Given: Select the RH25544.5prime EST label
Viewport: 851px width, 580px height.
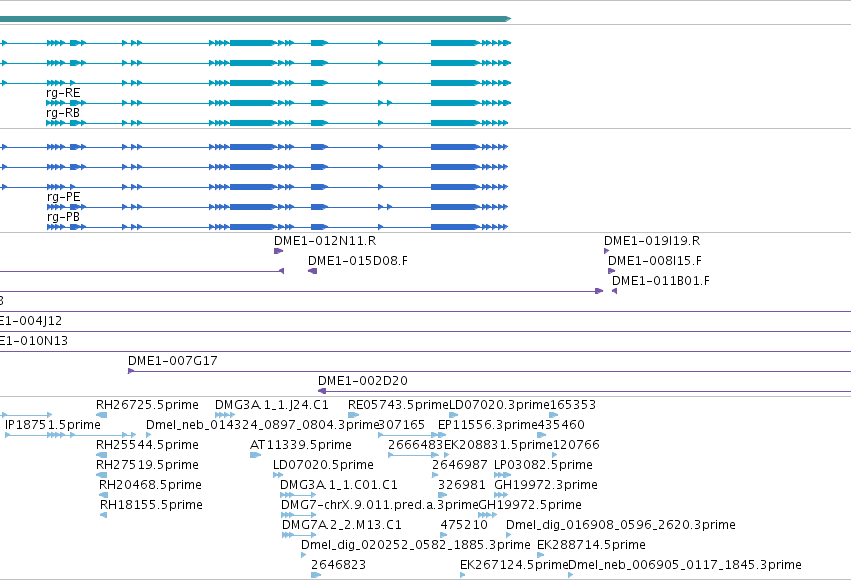Looking at the screenshot, I should pos(147,445).
